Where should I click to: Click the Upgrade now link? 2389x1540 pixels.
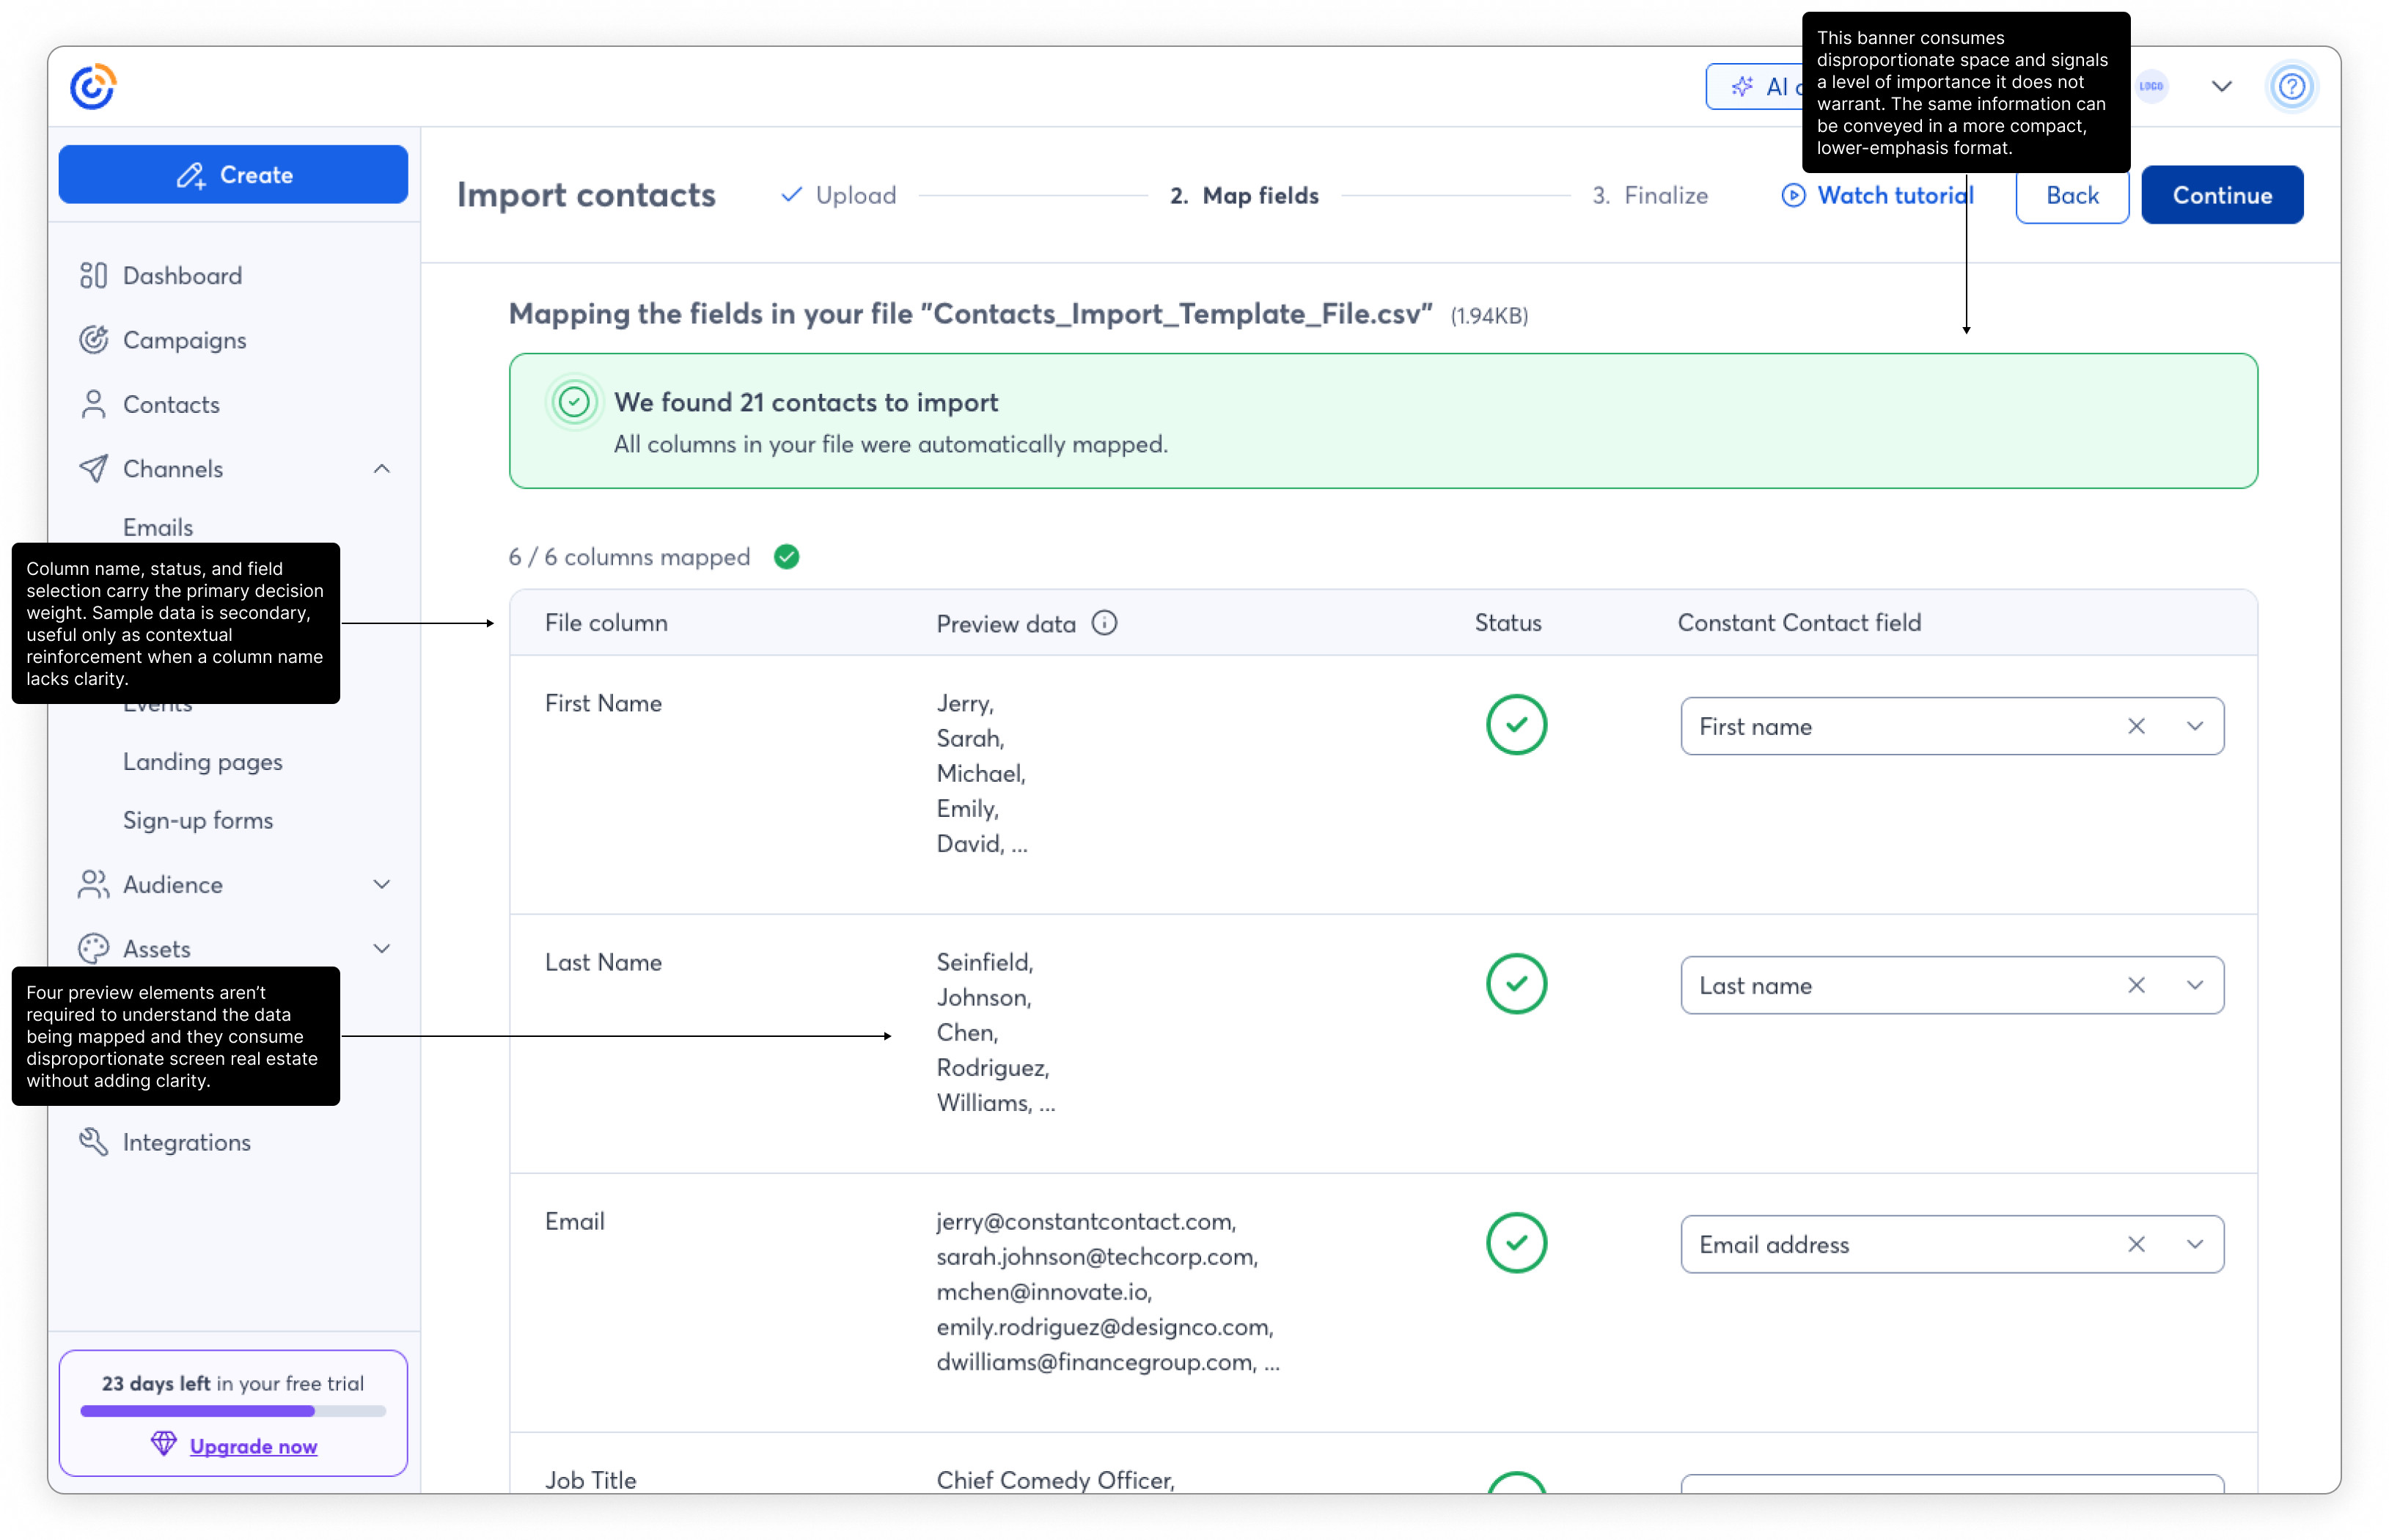point(253,1446)
